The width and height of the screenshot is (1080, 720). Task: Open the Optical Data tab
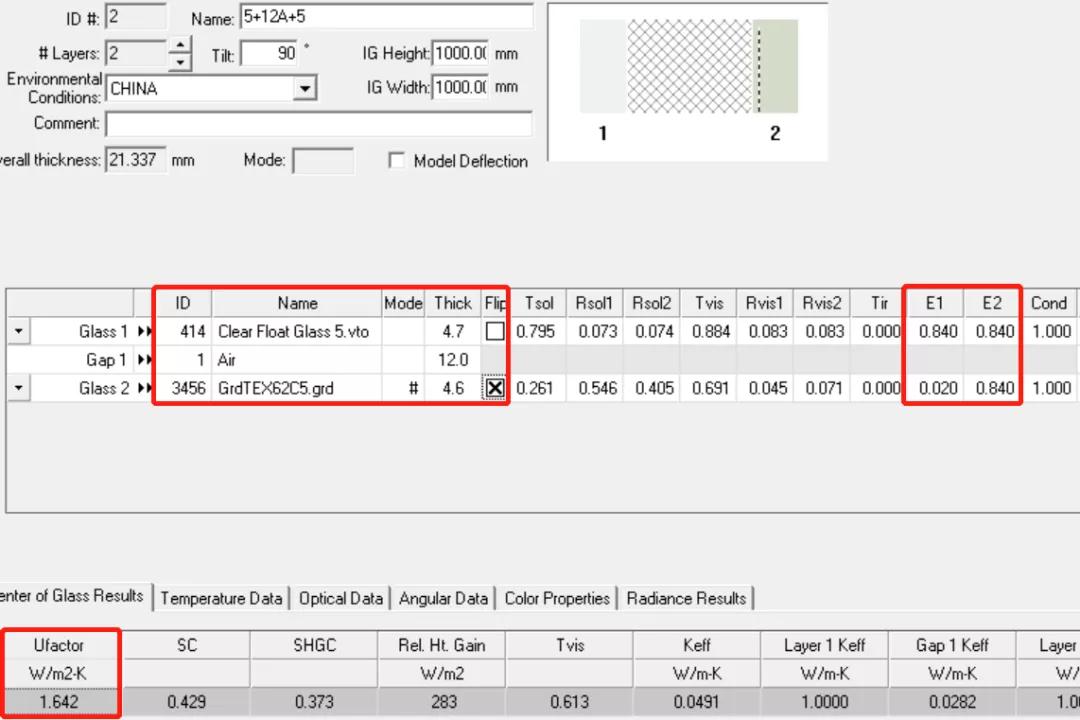click(x=340, y=599)
